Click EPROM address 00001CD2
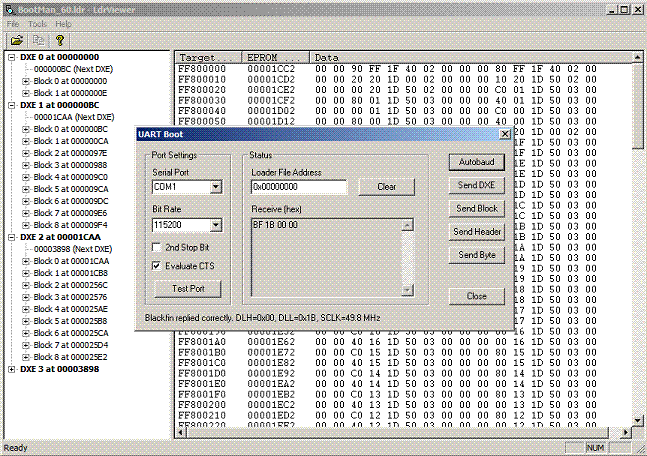Screen dimensions: 647x456 click(x=271, y=79)
